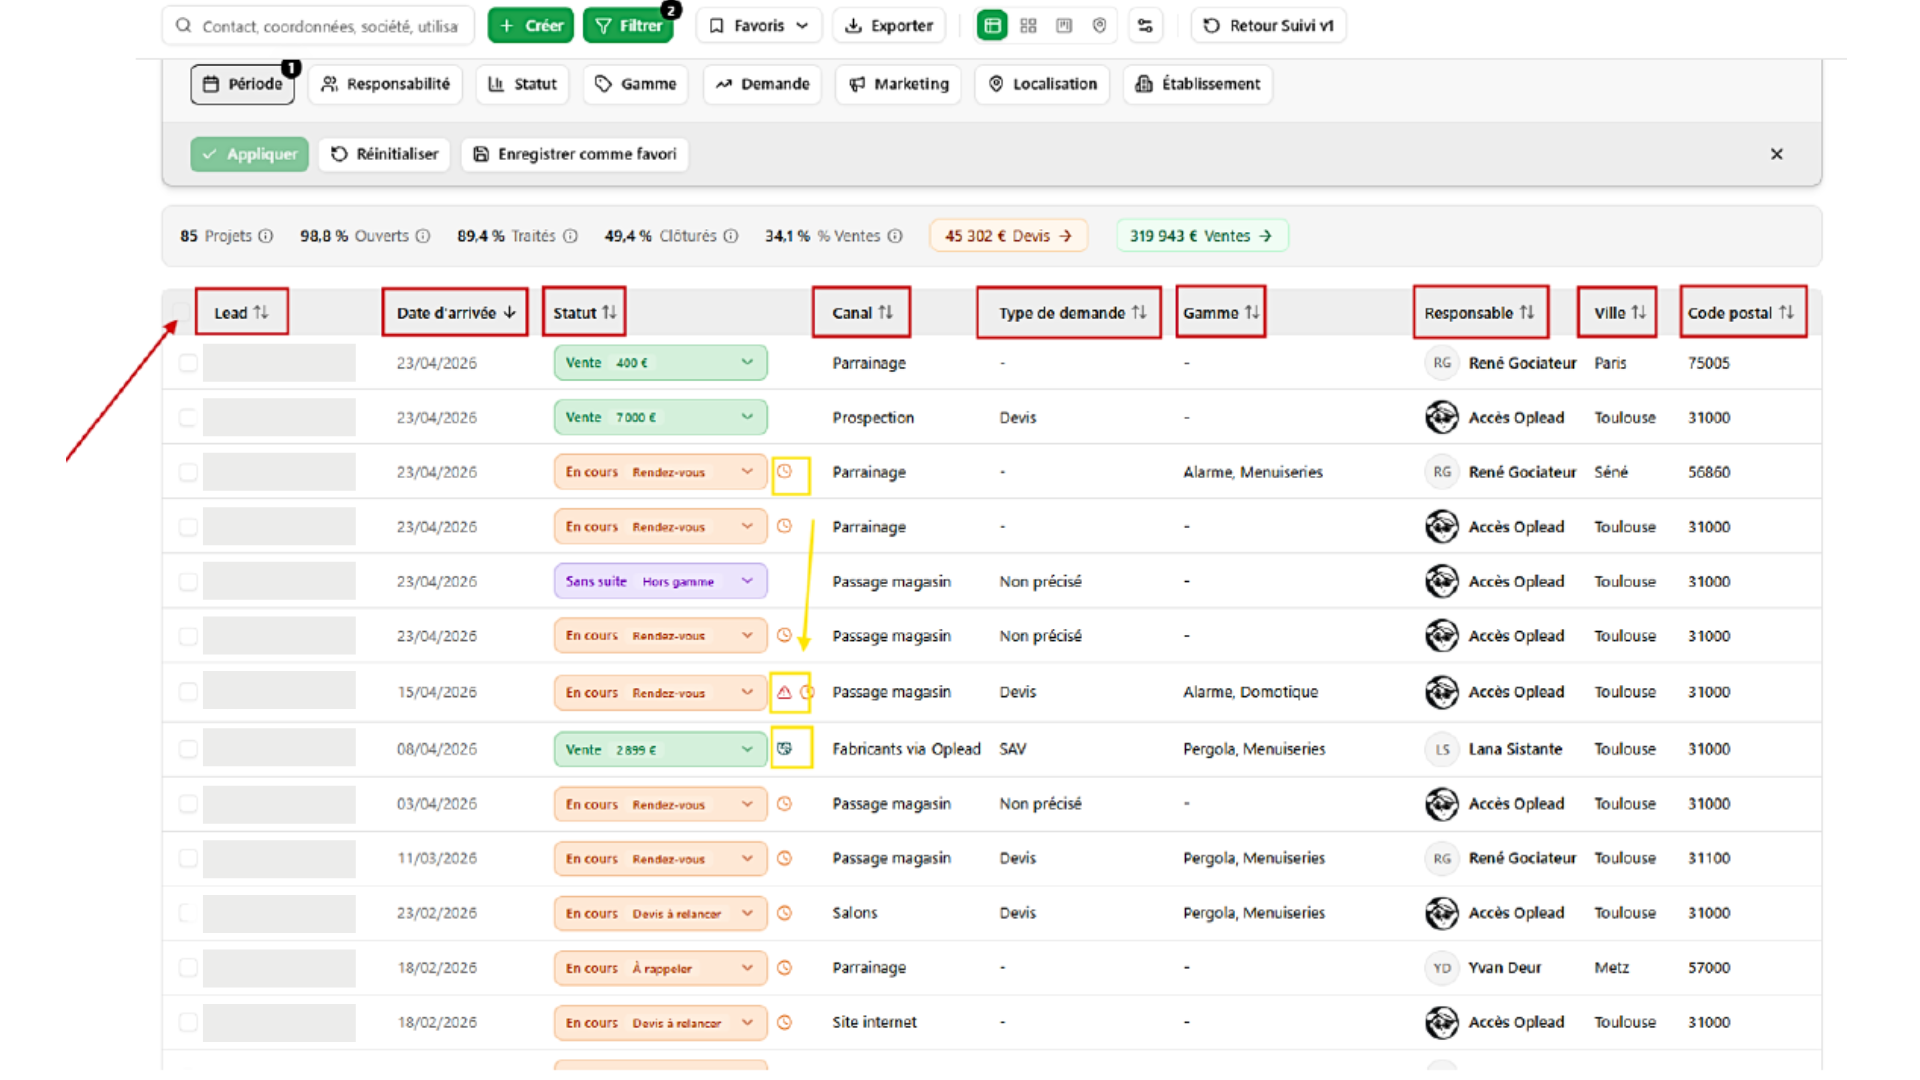Click the icon beside Vente 2 899 €

coord(785,748)
